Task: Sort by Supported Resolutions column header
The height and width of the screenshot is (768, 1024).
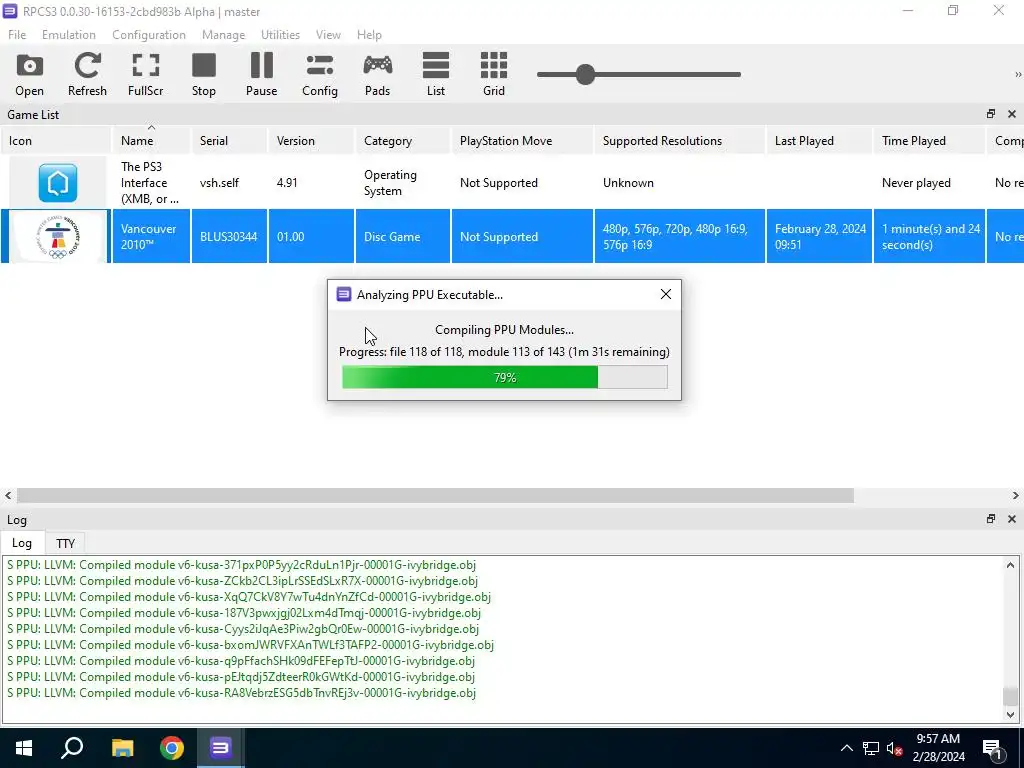Action: (x=679, y=140)
